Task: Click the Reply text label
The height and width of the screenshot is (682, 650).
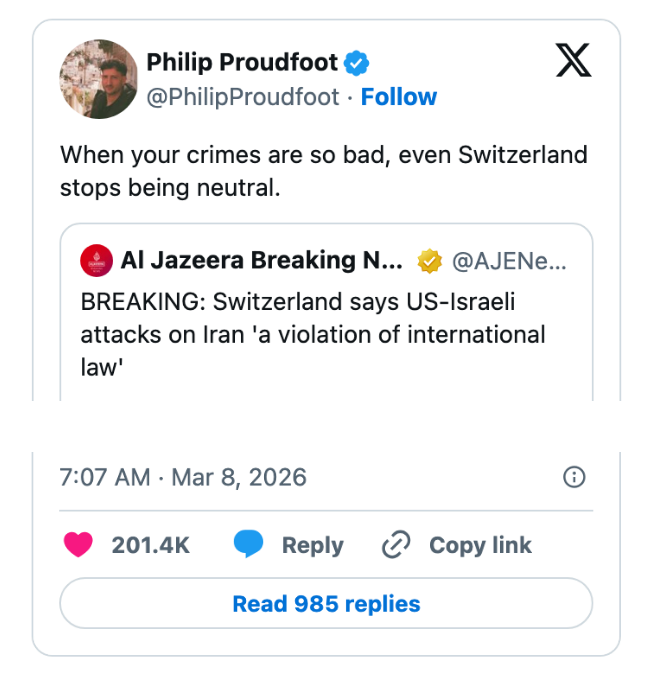Action: click(312, 545)
